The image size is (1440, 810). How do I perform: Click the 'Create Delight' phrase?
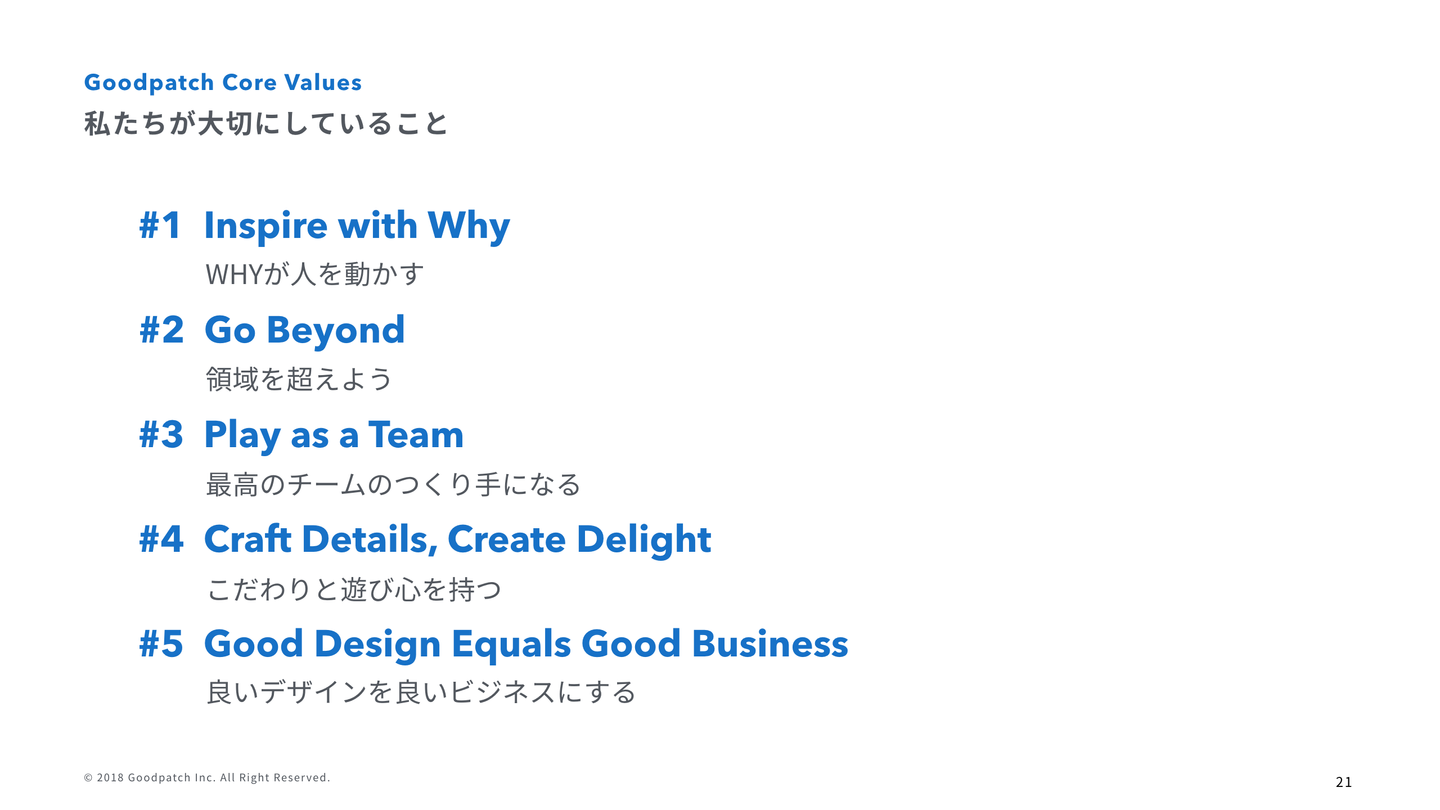click(579, 540)
